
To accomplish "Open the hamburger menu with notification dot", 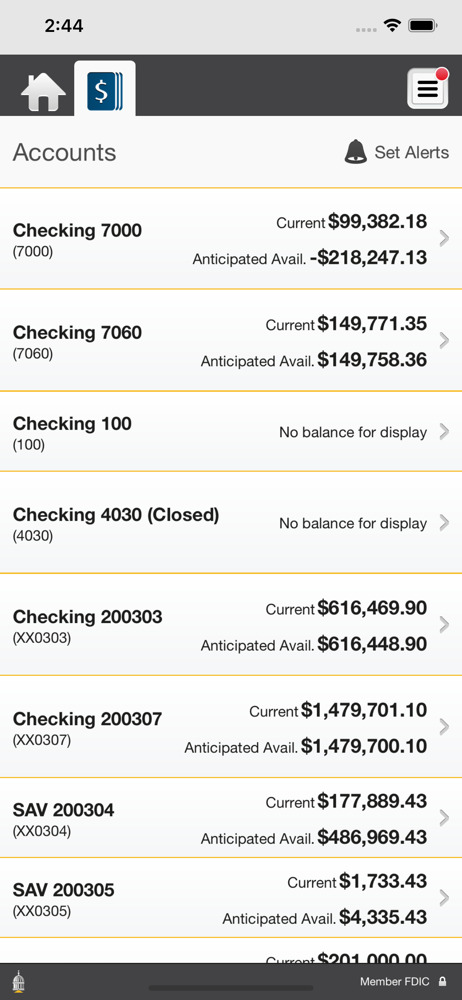I will coord(428,88).
